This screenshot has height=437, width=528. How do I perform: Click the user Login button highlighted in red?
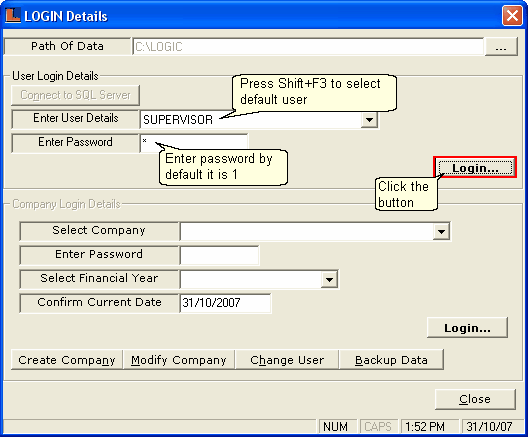[x=475, y=167]
